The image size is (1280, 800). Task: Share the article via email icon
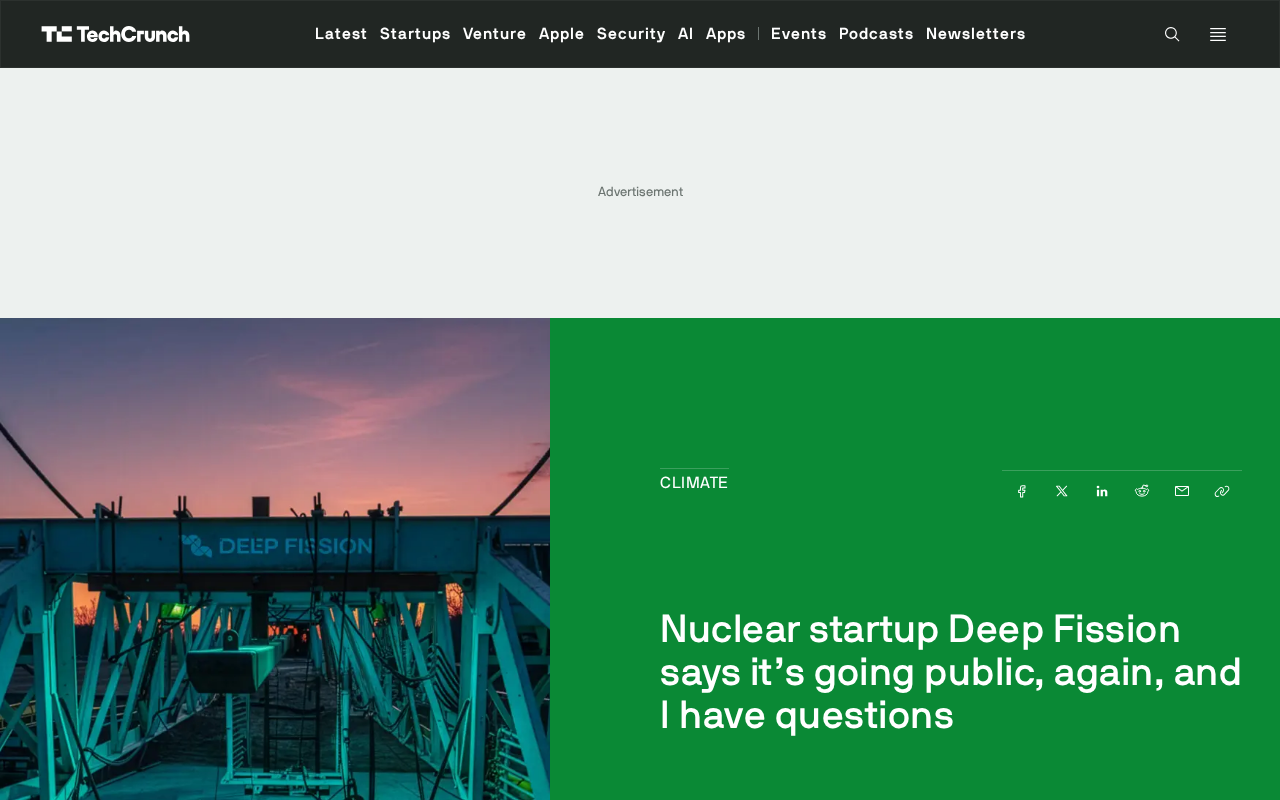(x=1182, y=491)
